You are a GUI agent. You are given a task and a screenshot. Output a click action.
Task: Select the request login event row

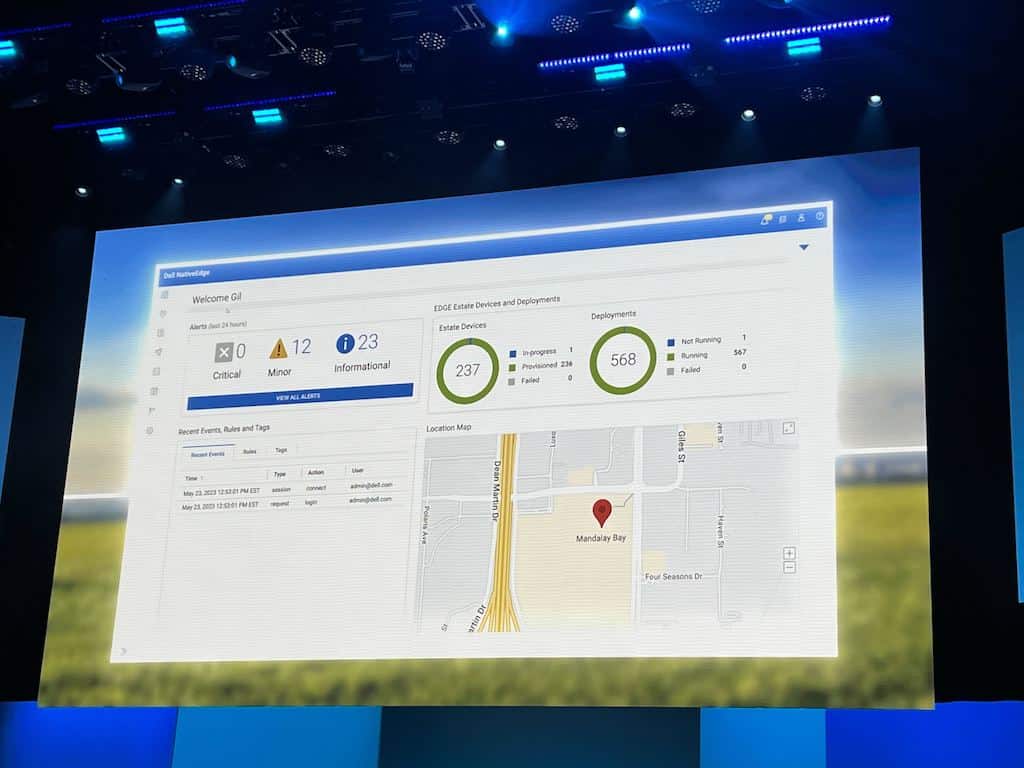pyautogui.click(x=287, y=504)
